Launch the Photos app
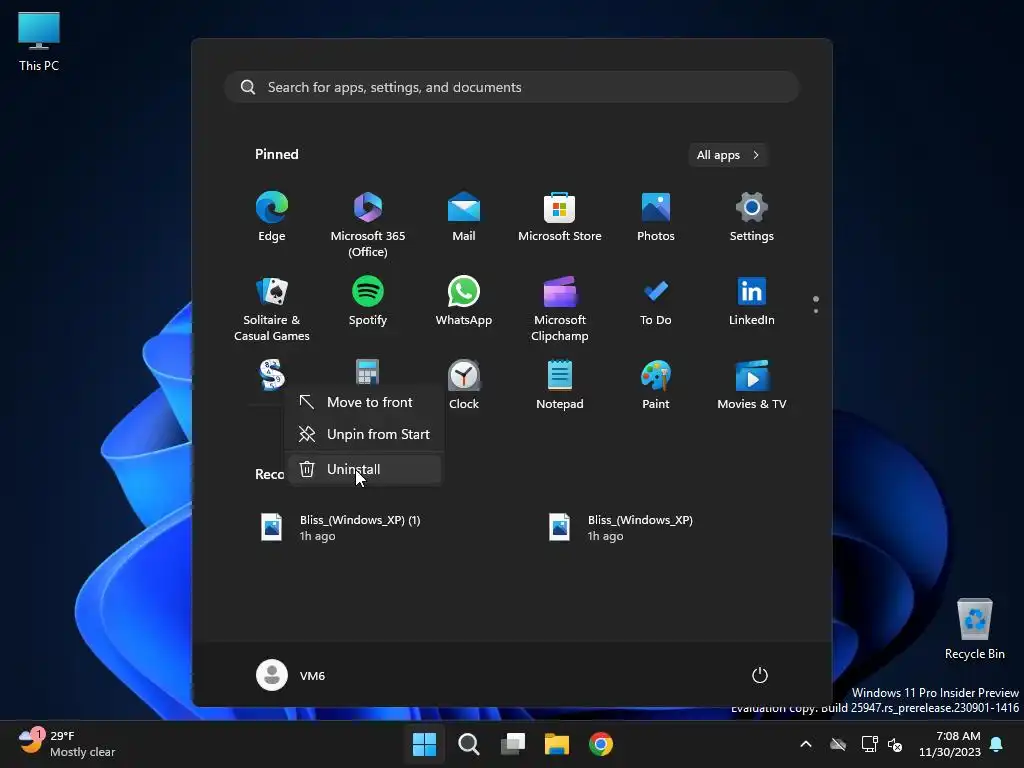Screen dimensions: 1024x768 (656, 217)
